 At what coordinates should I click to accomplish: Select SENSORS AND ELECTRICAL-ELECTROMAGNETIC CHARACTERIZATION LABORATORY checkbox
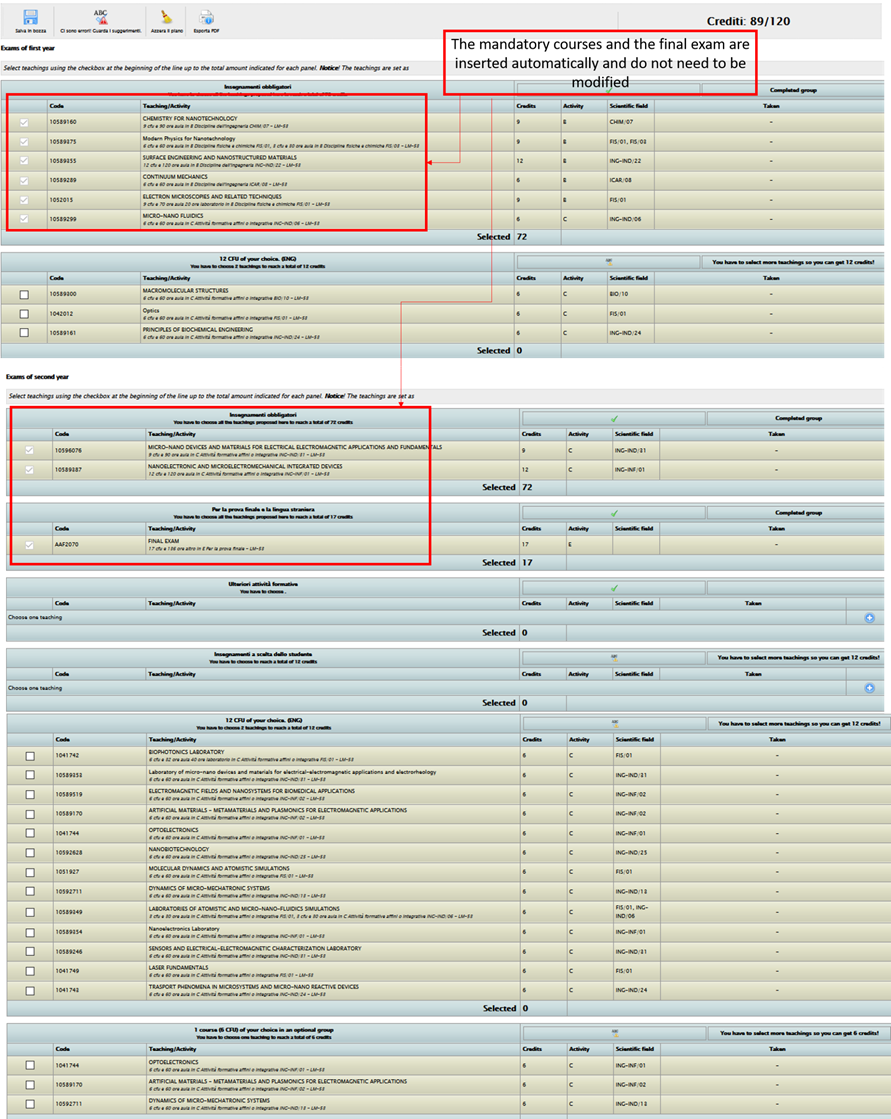(x=30, y=951)
